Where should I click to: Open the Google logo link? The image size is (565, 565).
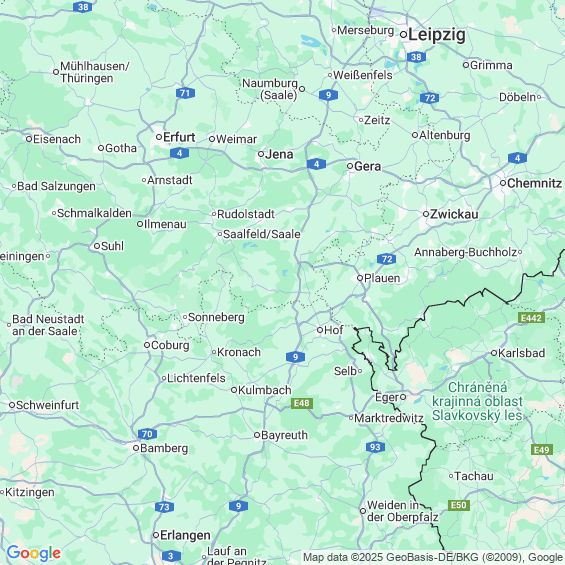[x=34, y=553]
